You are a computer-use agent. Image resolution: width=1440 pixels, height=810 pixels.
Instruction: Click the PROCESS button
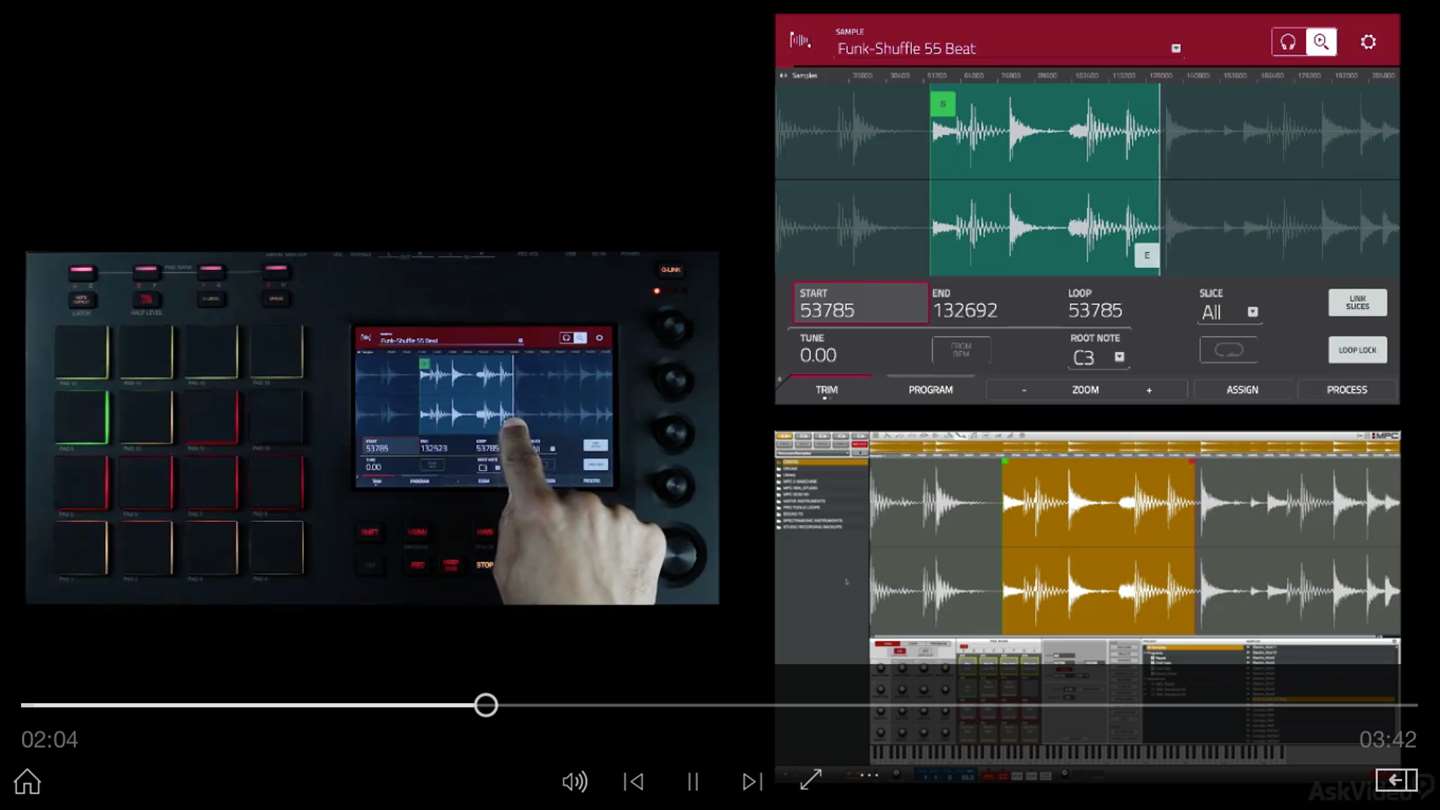tap(1346, 390)
